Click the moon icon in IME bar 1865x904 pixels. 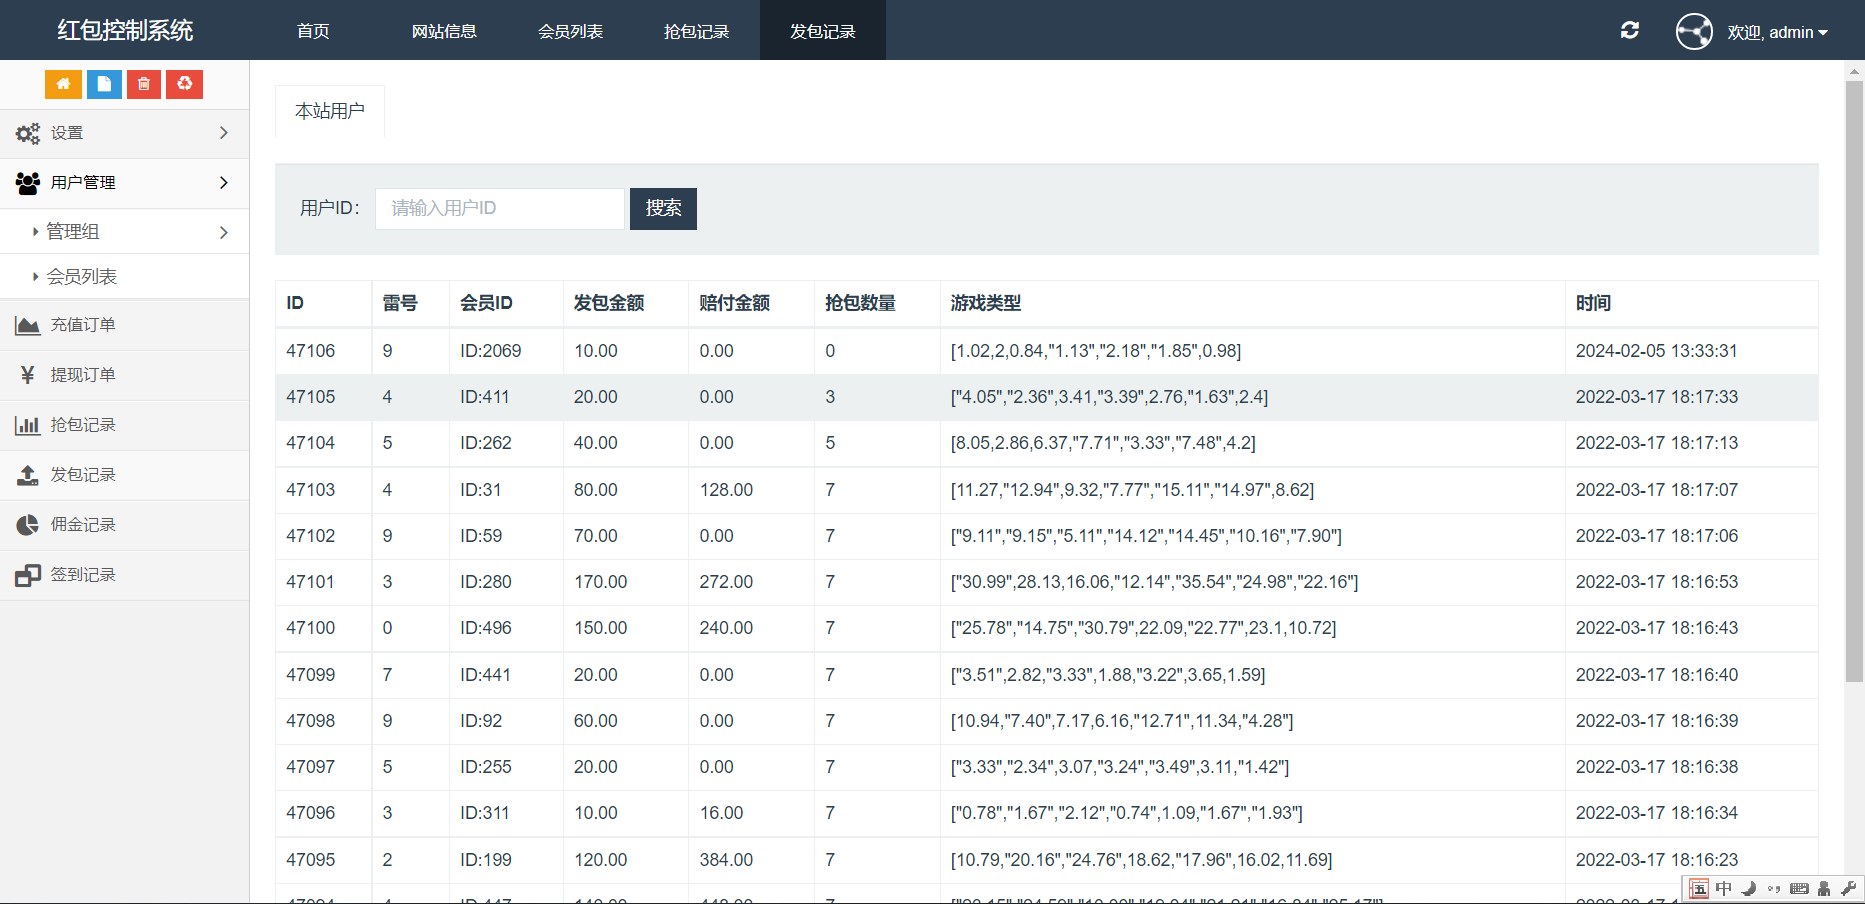[x=1749, y=889]
